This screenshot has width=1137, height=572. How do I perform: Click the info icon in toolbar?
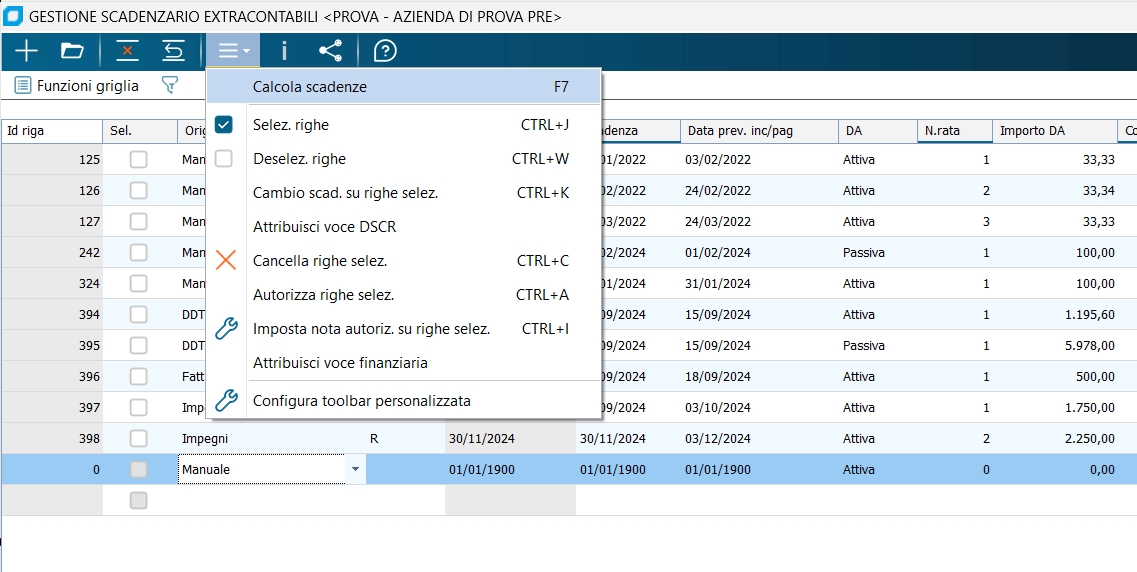tap(284, 51)
